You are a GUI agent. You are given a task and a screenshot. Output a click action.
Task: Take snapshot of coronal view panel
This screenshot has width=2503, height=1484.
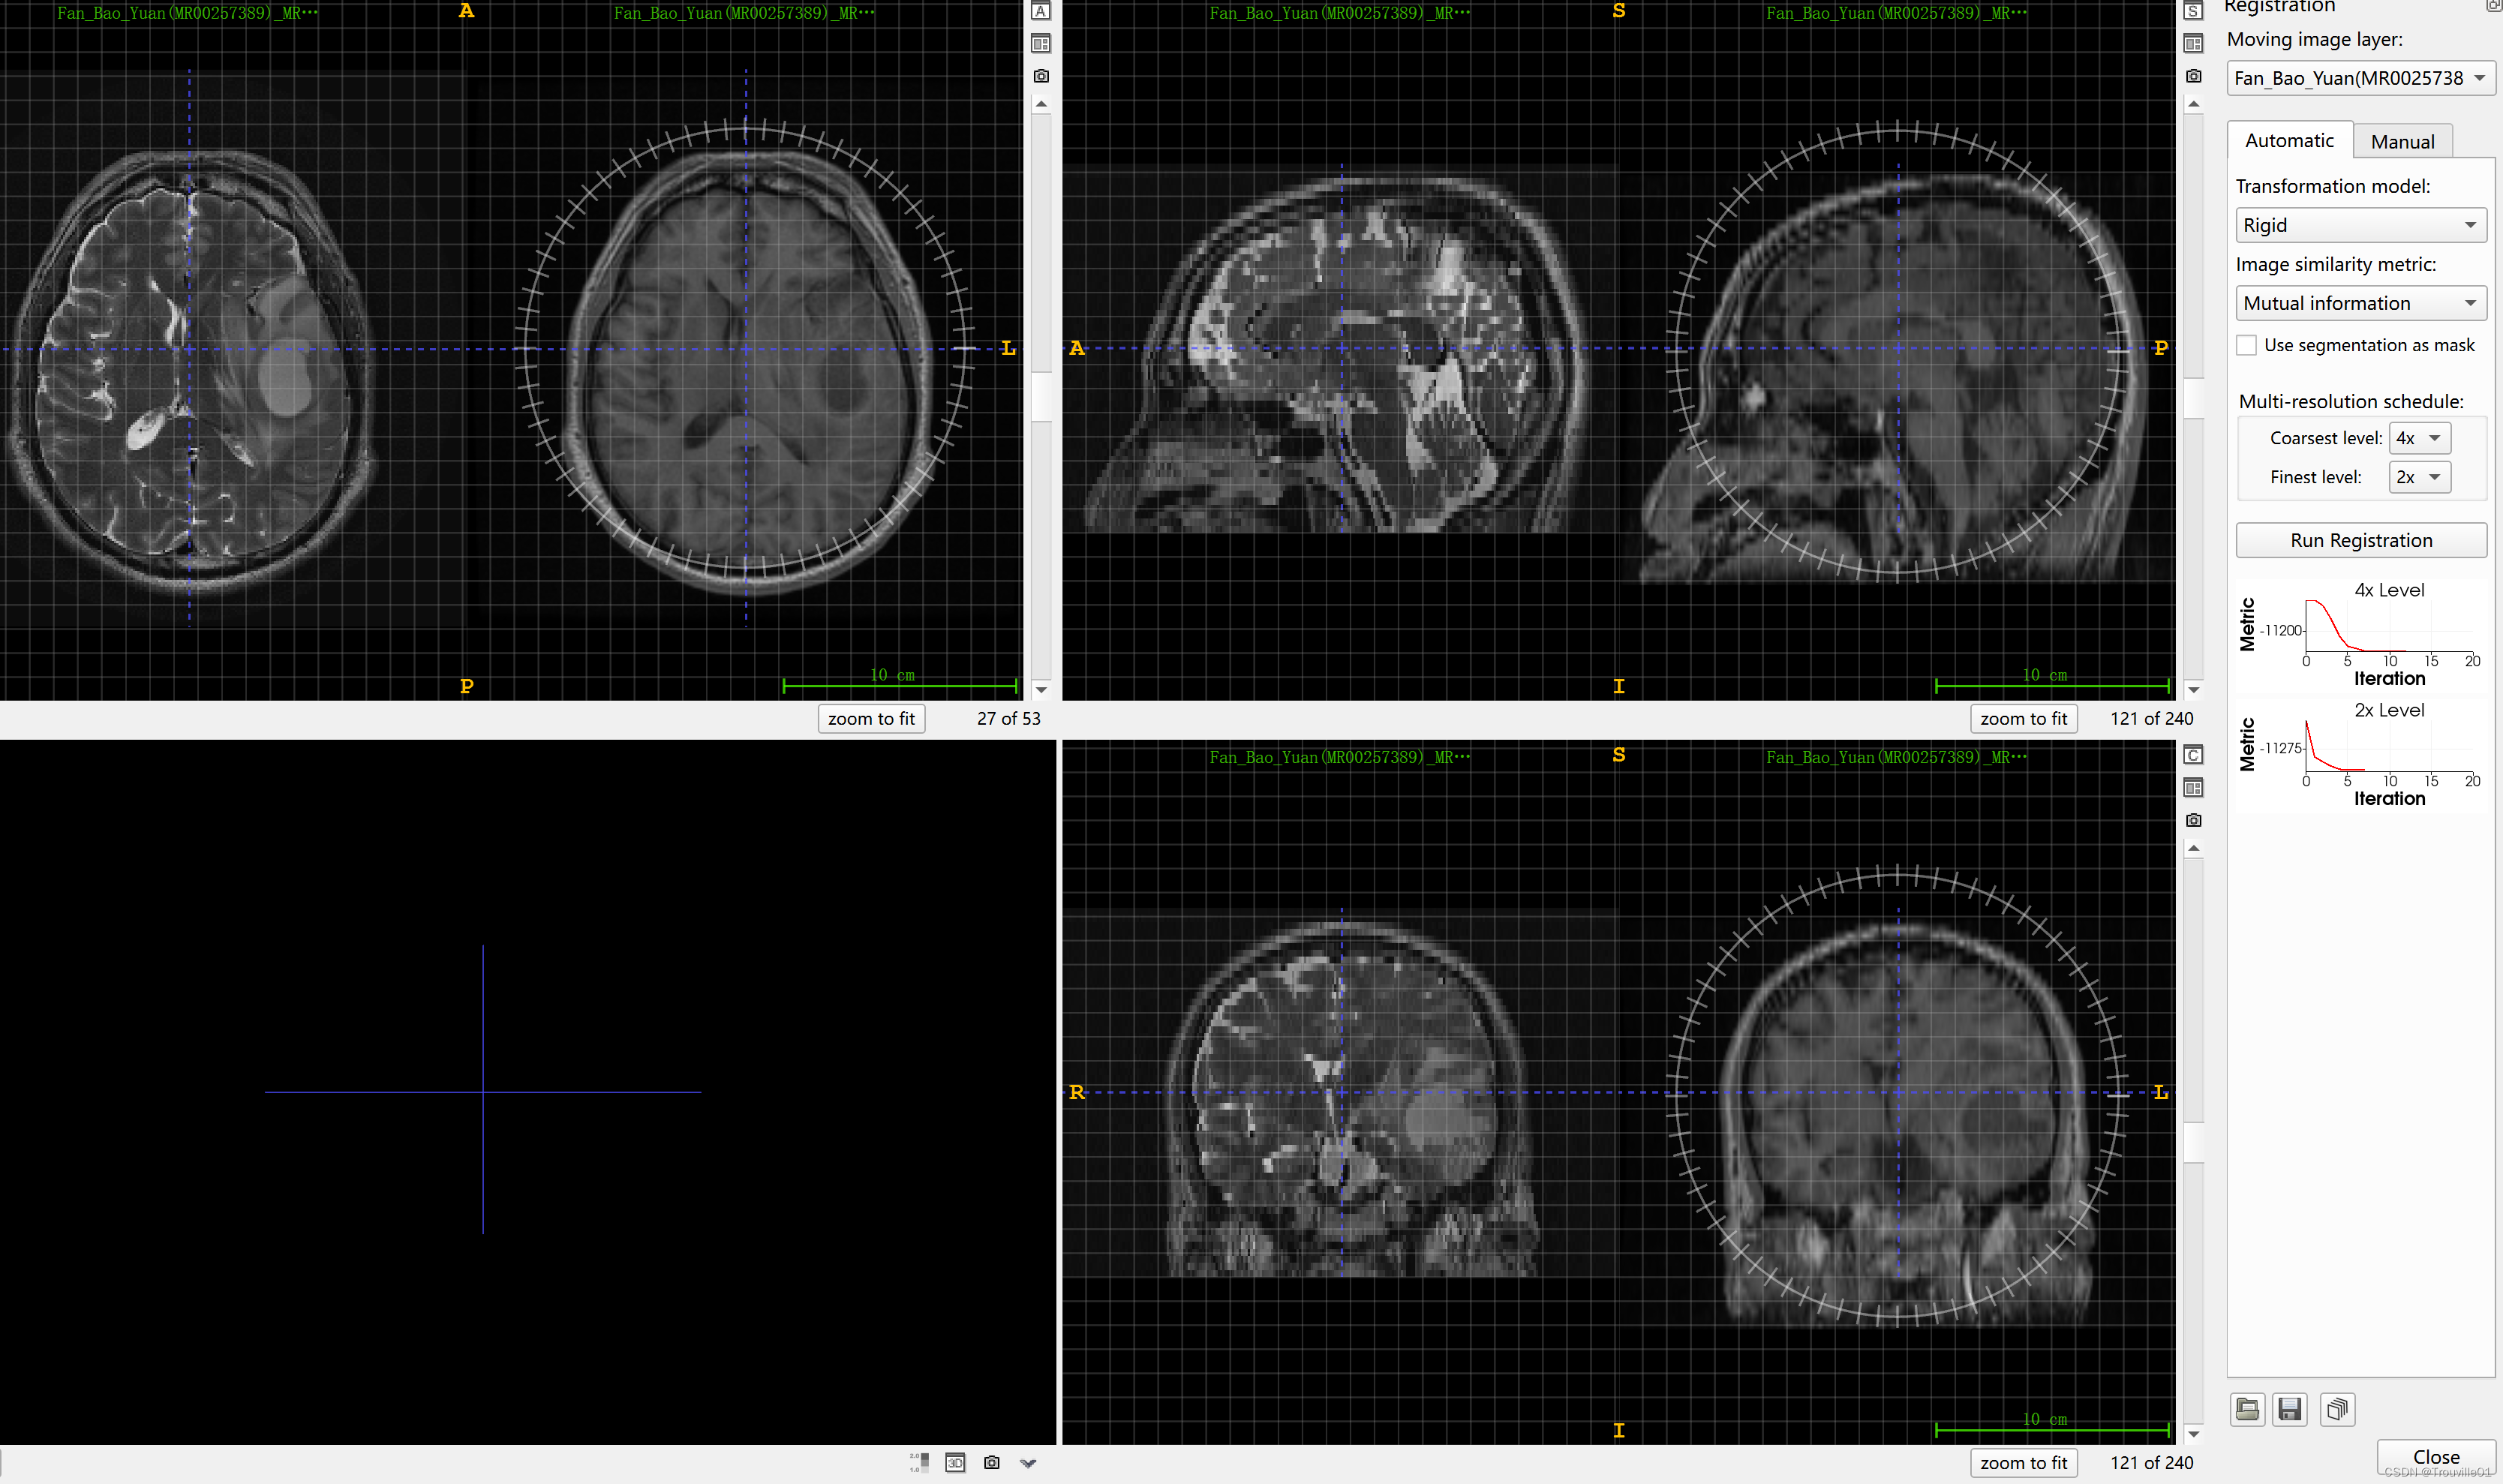pyautogui.click(x=2193, y=820)
